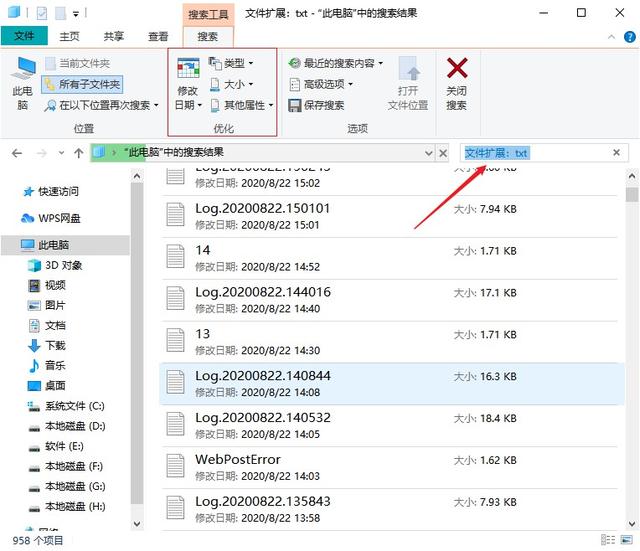
Task: Collapse the ribbon with the chevron
Action: pyautogui.click(x=611, y=37)
